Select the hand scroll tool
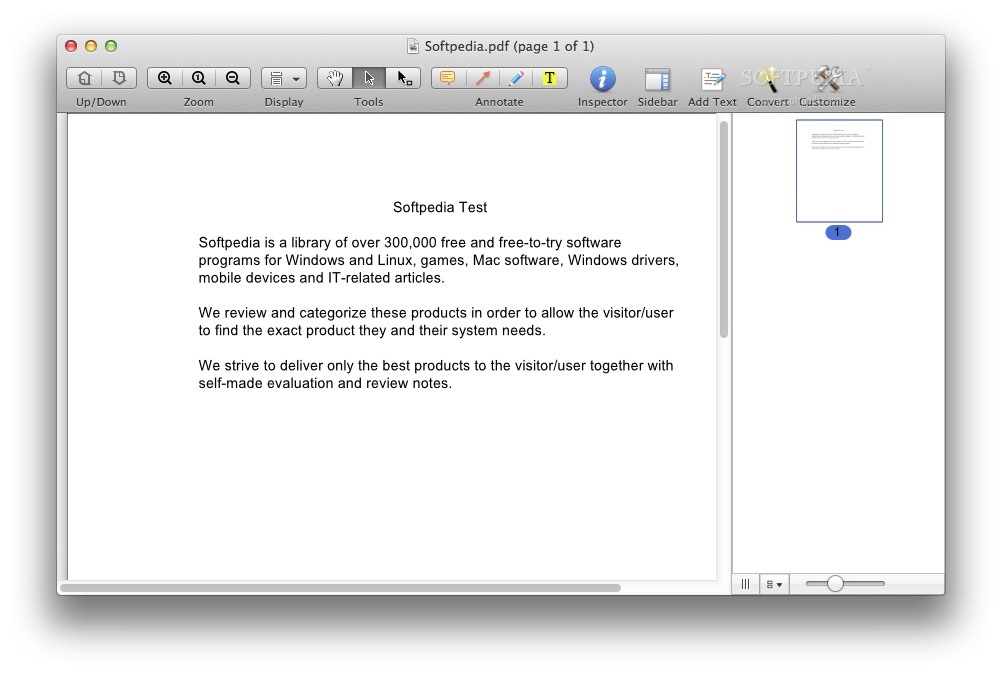Image resolution: width=1002 pixels, height=674 pixels. coord(335,78)
